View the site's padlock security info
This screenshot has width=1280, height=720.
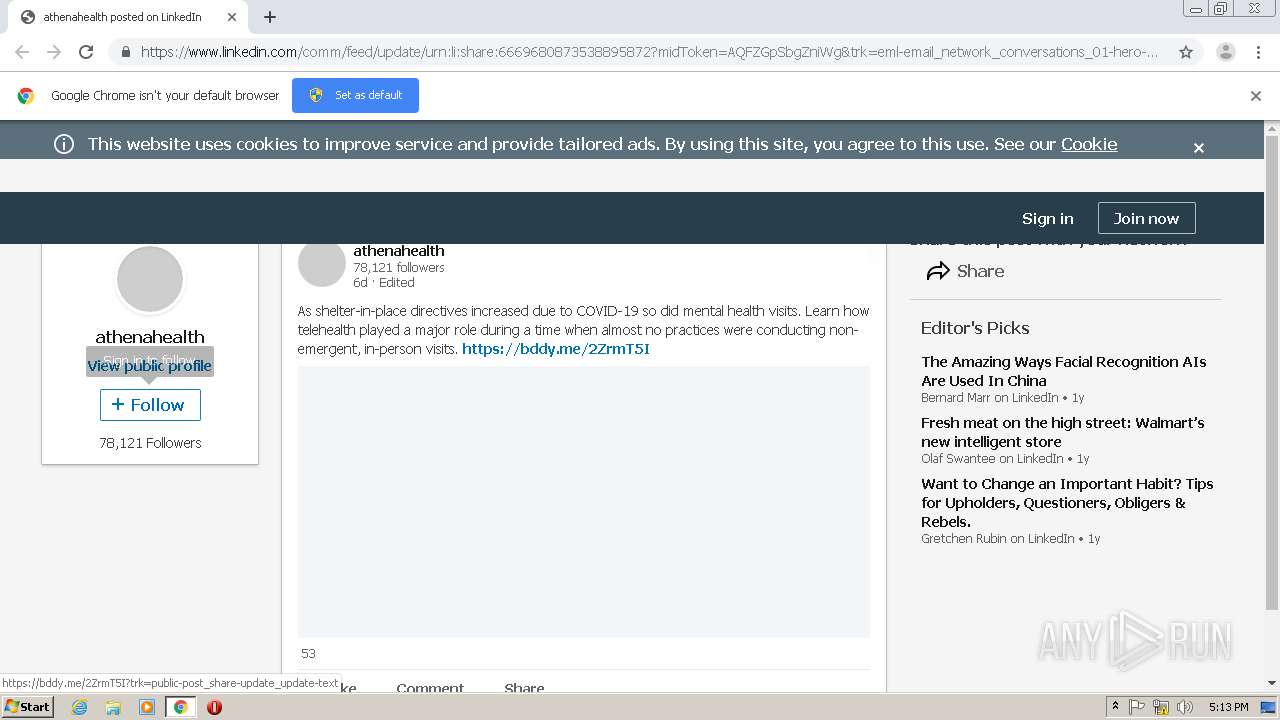tap(125, 52)
